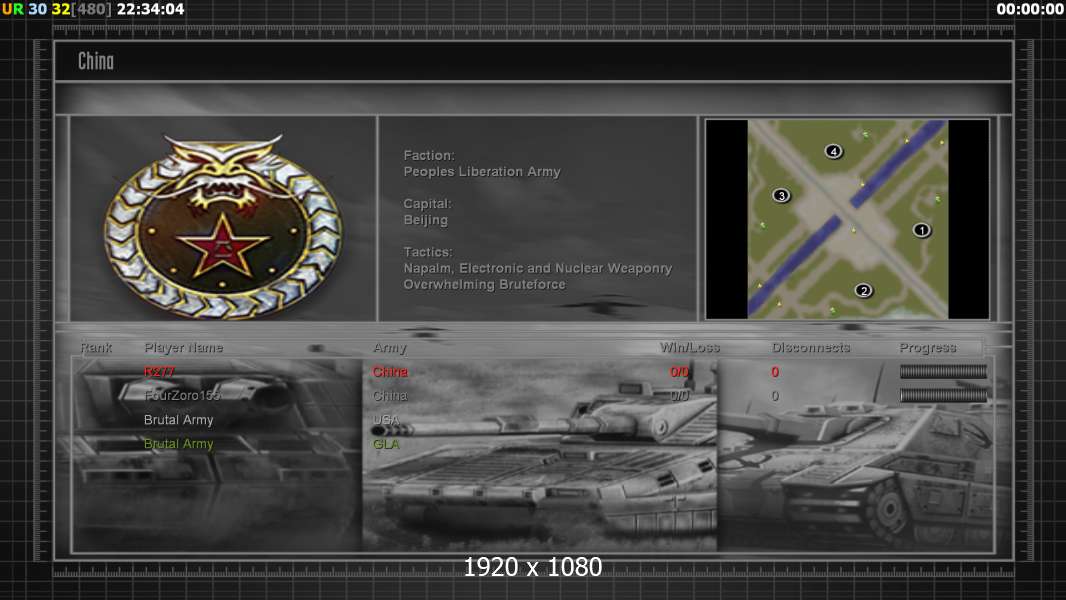The height and width of the screenshot is (600, 1066).
Task: Click the white Brutal Army player
Action: [179, 420]
